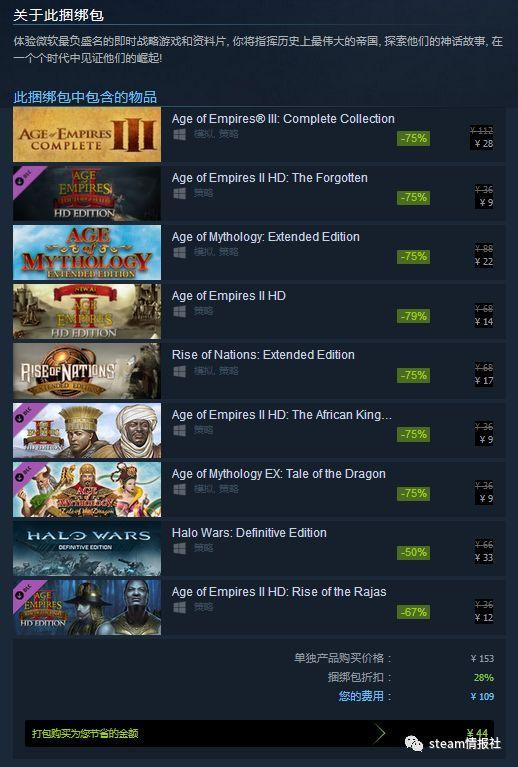Click WeChat logo icon in watermark
Screen dimensions: 518x767
[414, 744]
